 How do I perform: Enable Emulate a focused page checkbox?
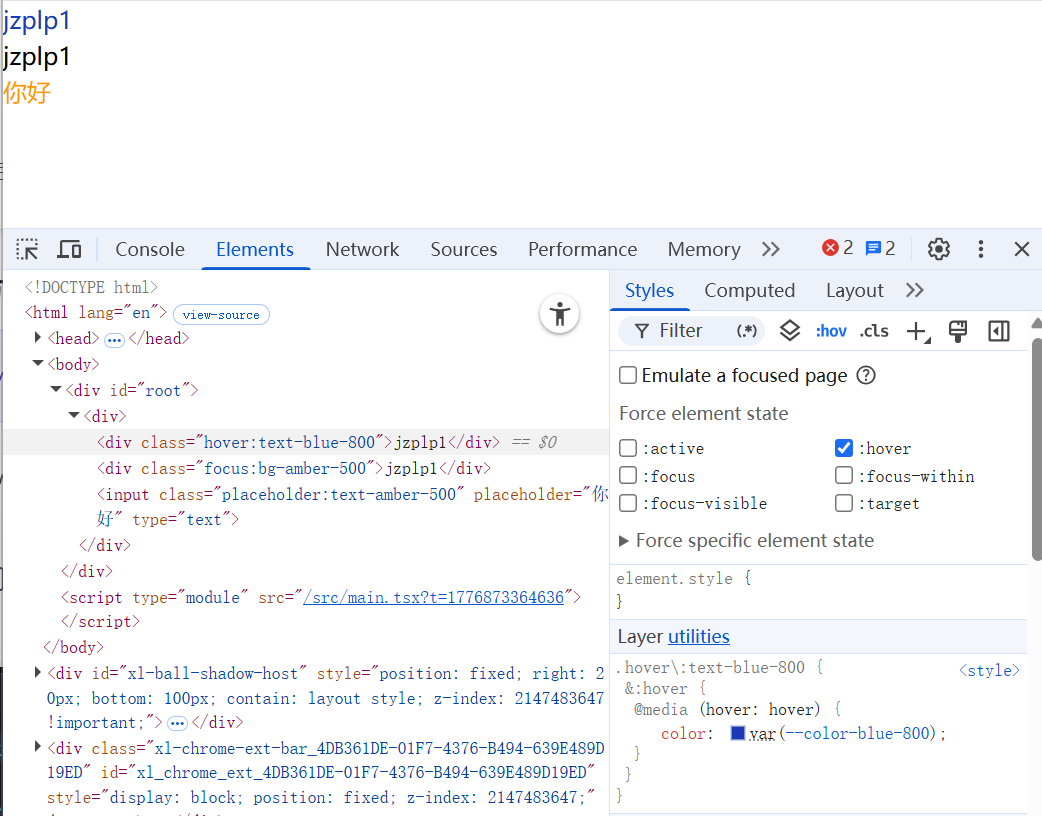(x=628, y=375)
